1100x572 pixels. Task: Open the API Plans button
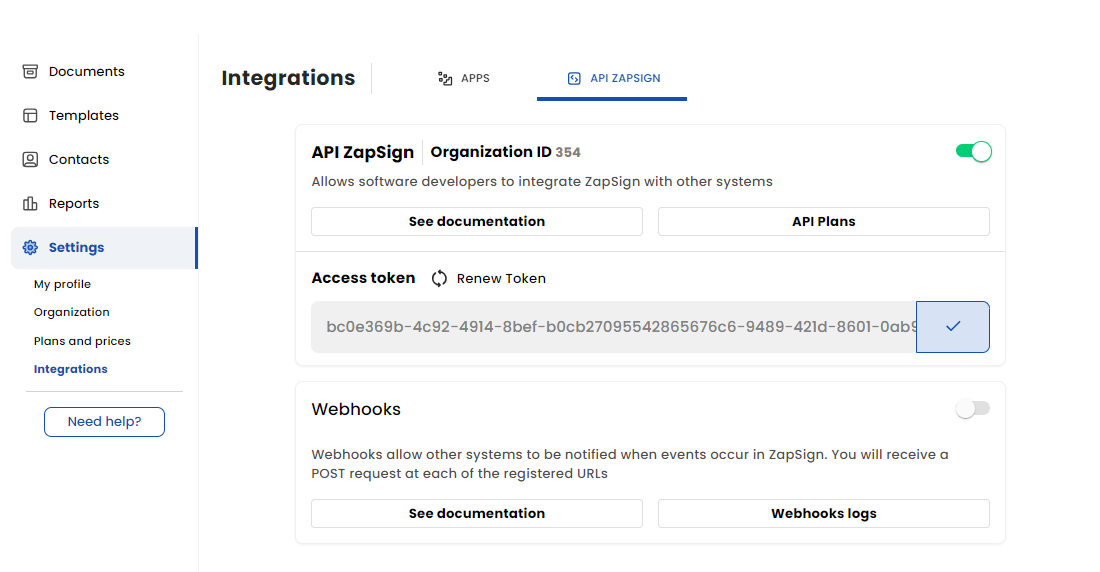click(823, 222)
